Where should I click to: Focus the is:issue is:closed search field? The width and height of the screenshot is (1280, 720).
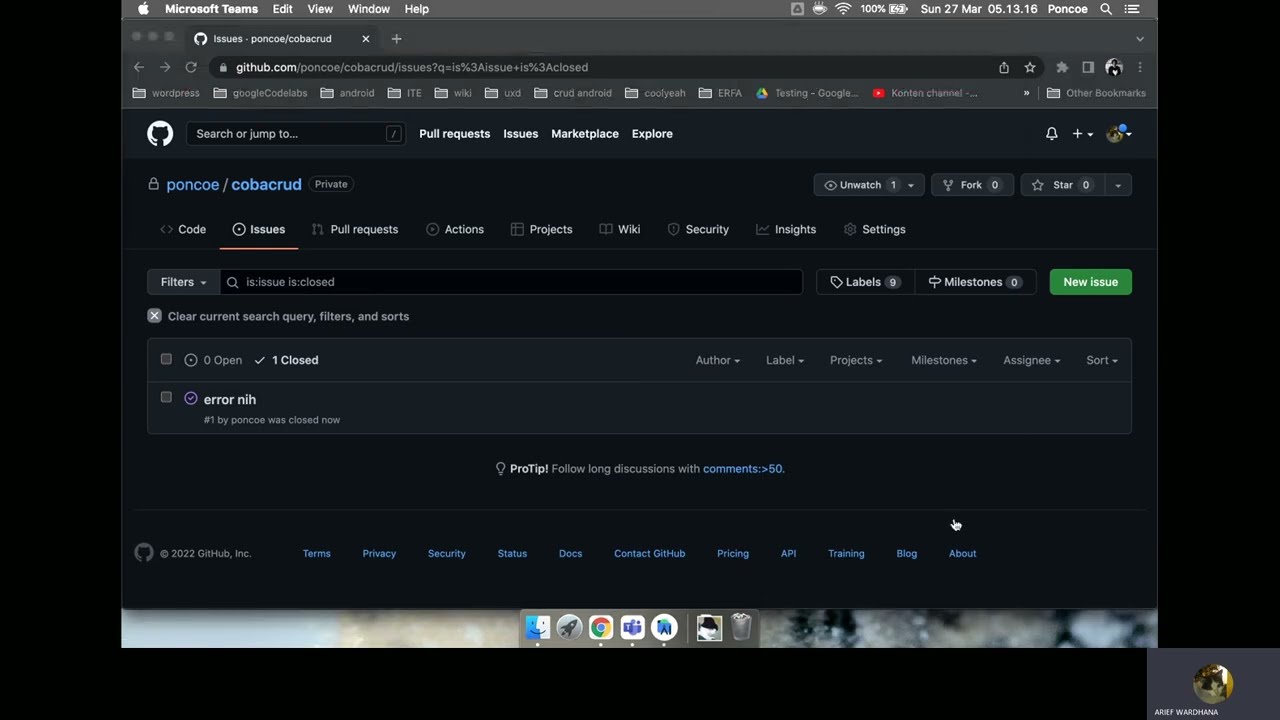pos(511,282)
